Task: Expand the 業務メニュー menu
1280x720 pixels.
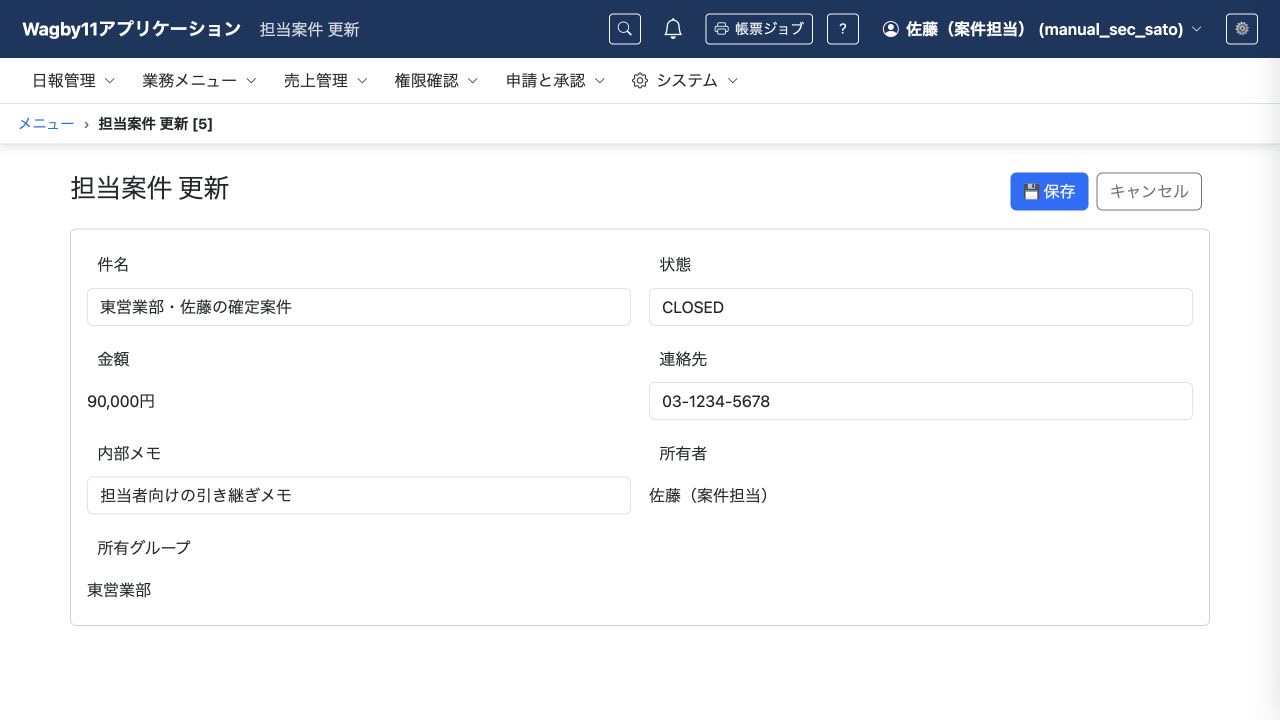Action: (x=200, y=81)
